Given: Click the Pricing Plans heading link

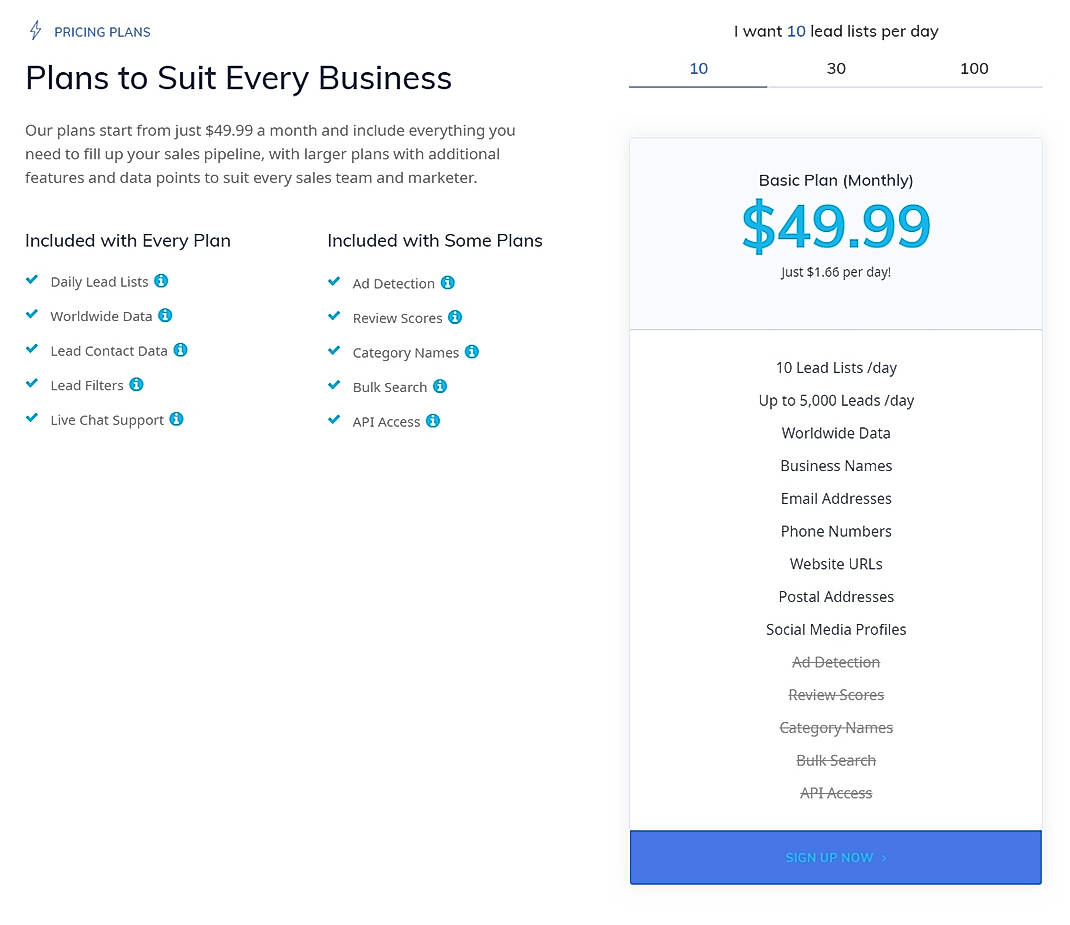Looking at the screenshot, I should pos(102,31).
